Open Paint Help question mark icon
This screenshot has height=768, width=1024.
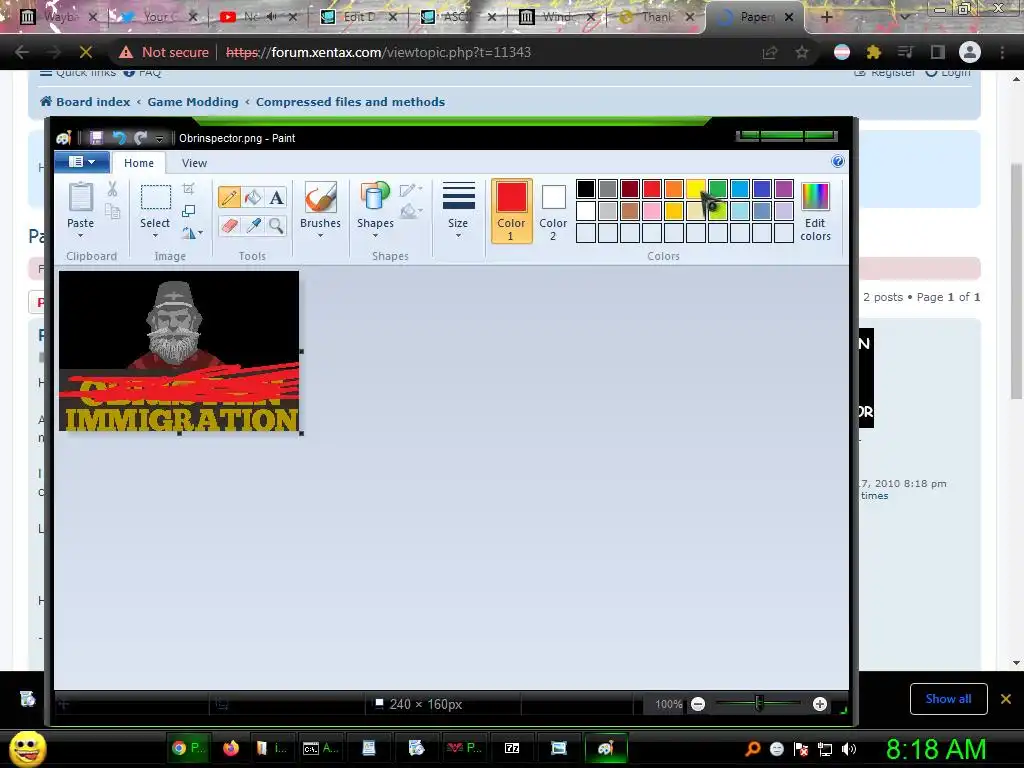coord(838,161)
